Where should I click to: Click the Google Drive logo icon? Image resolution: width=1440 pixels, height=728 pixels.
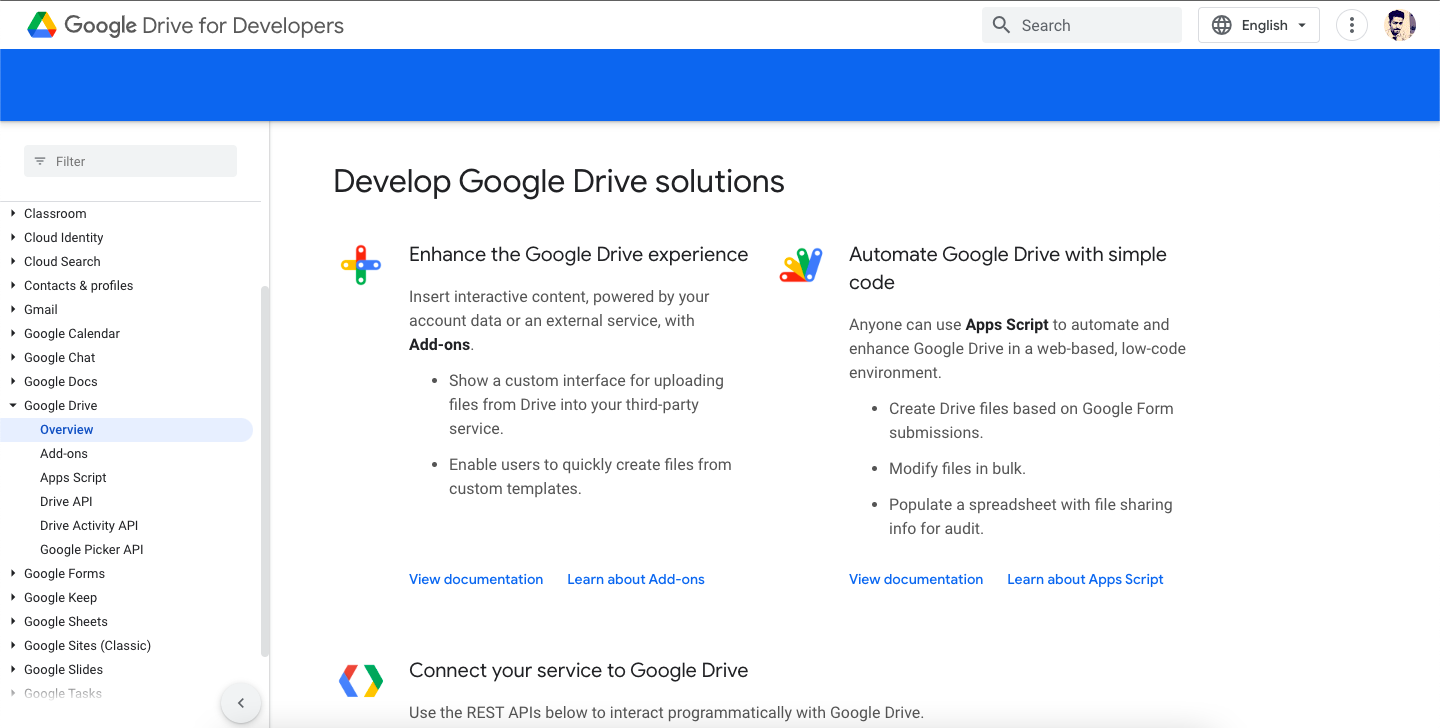tap(42, 25)
